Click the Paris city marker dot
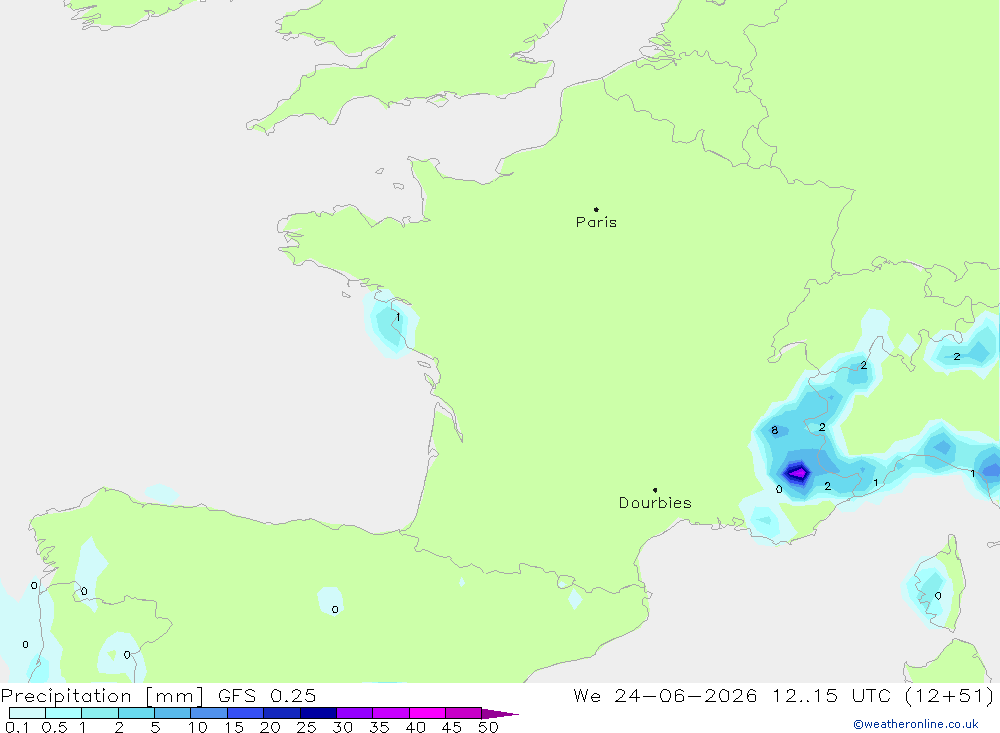The width and height of the screenshot is (1000, 733). coord(596,209)
